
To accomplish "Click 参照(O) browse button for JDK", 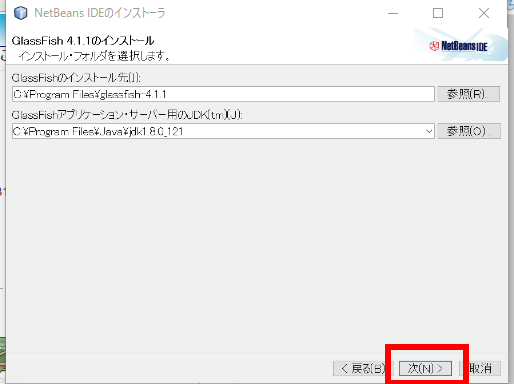I will (469, 131).
